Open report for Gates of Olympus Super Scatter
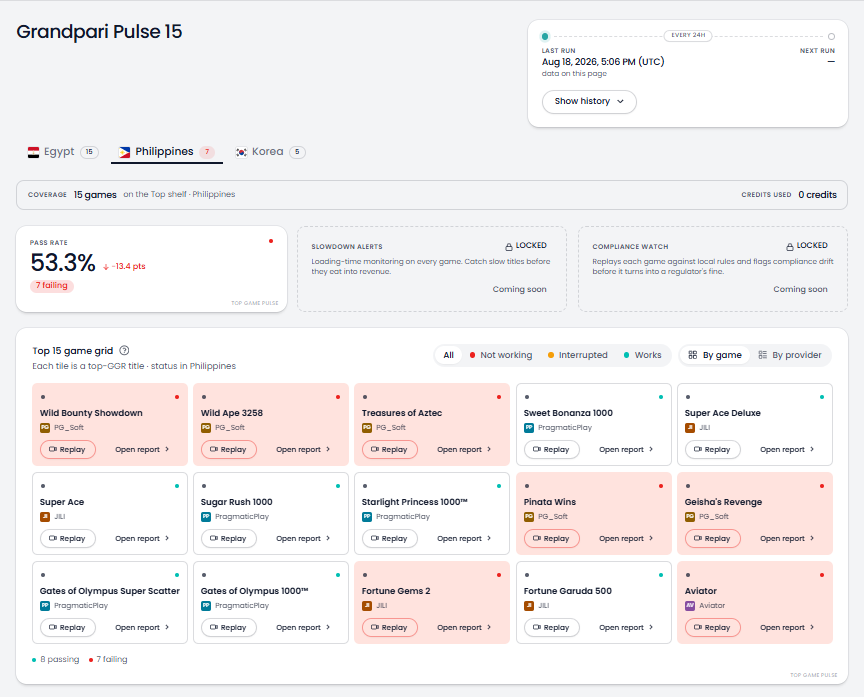The image size is (864, 697). 142,628
